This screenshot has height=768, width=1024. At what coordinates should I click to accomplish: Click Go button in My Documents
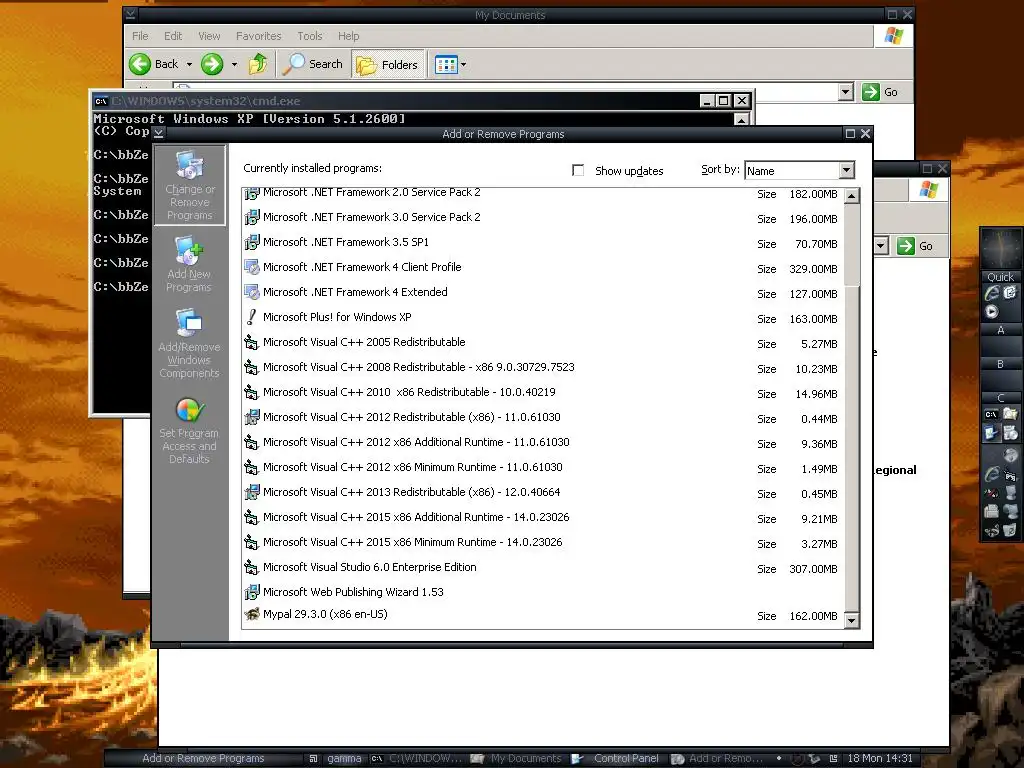[880, 92]
